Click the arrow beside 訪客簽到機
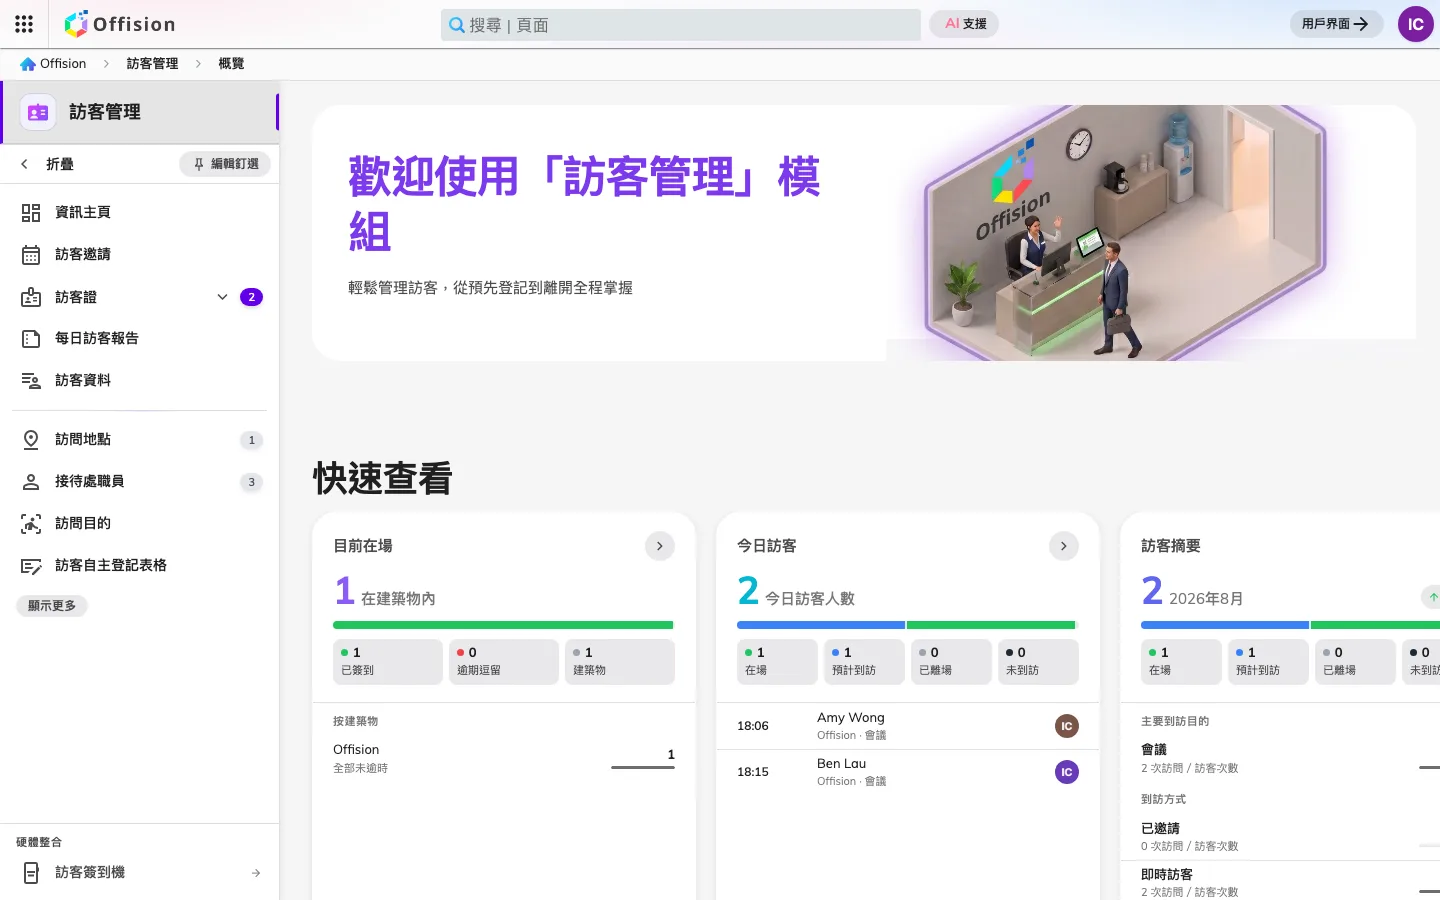Viewport: 1440px width, 900px height. [x=256, y=873]
